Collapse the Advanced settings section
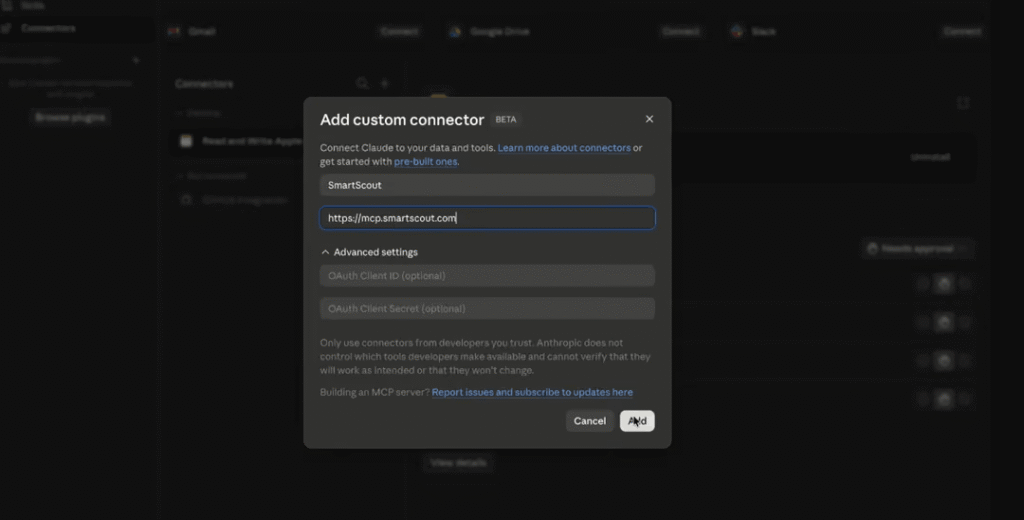Screen dimensions: 1024x520 coord(369,252)
